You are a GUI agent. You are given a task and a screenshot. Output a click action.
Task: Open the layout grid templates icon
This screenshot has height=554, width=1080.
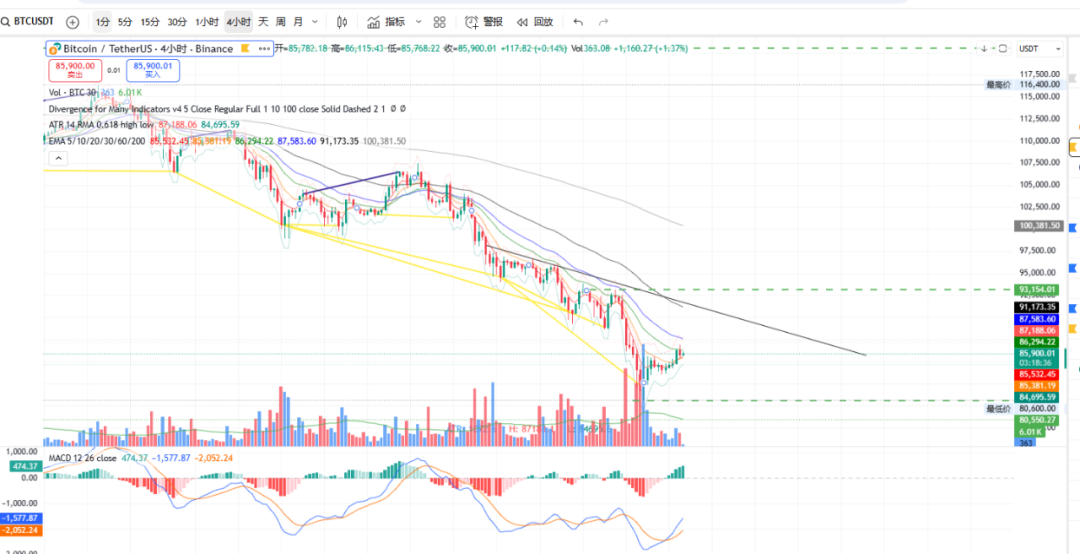(x=440, y=21)
